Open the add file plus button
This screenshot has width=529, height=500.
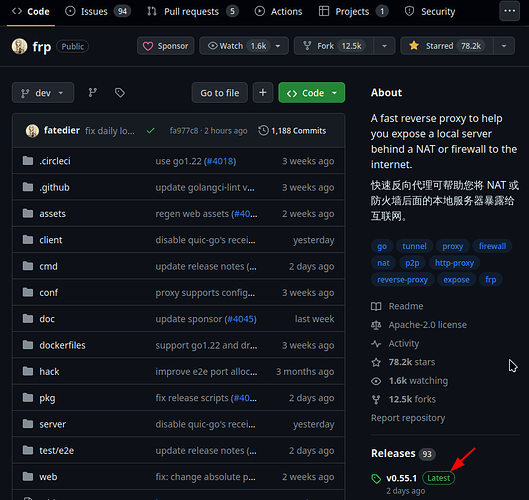point(263,93)
